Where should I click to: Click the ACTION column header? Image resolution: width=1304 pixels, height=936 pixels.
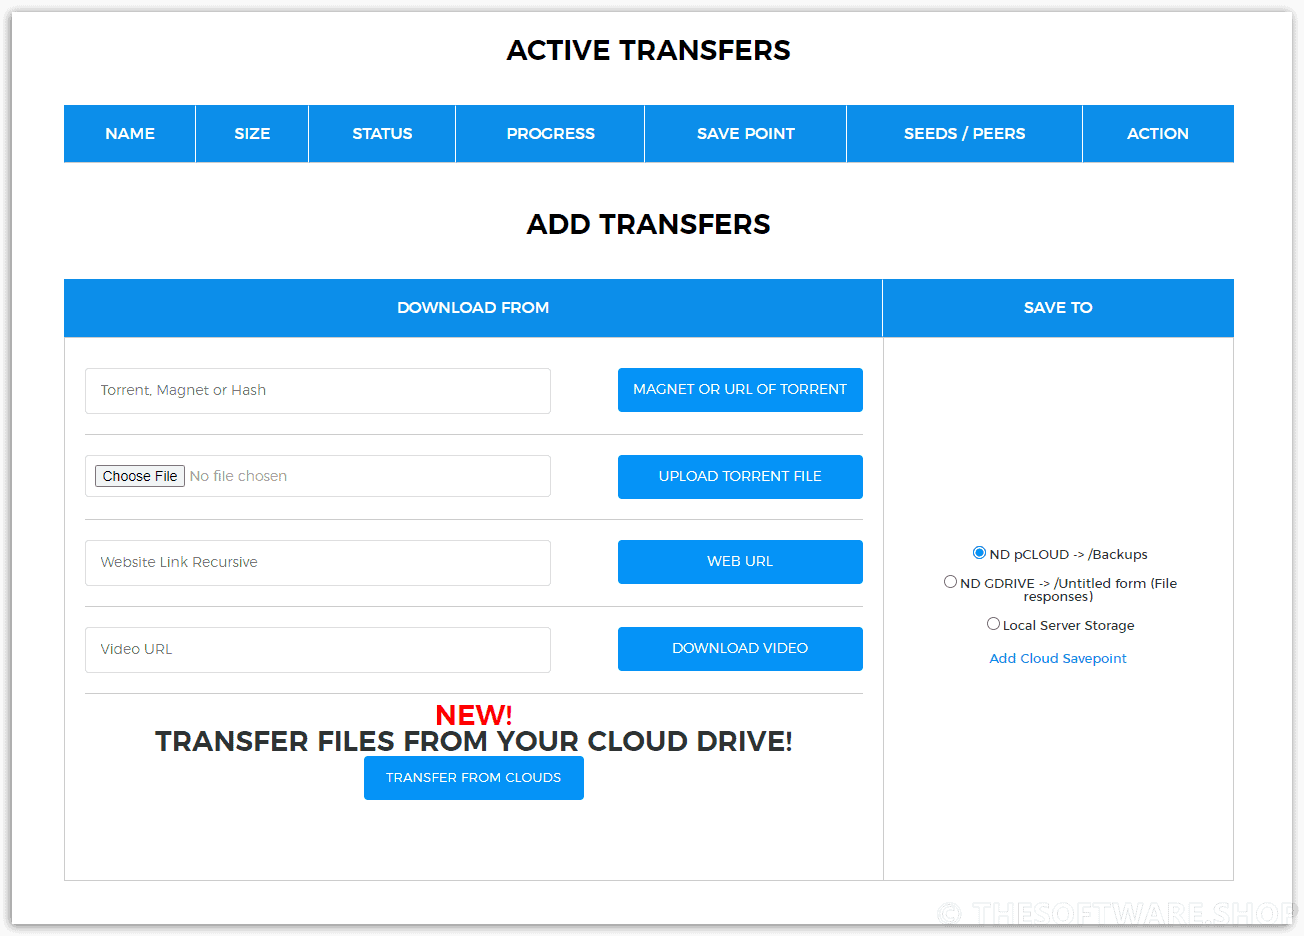click(1158, 134)
